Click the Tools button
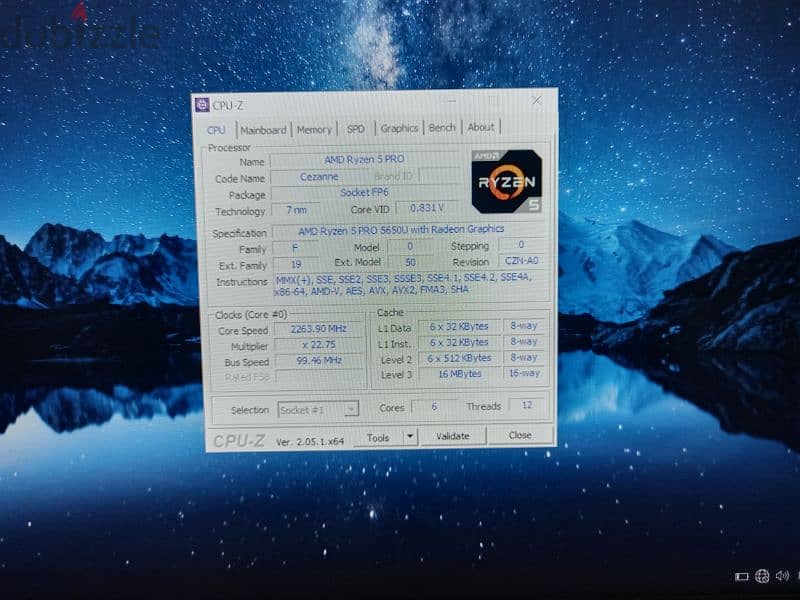Screen dimensions: 800x600 click(378, 438)
